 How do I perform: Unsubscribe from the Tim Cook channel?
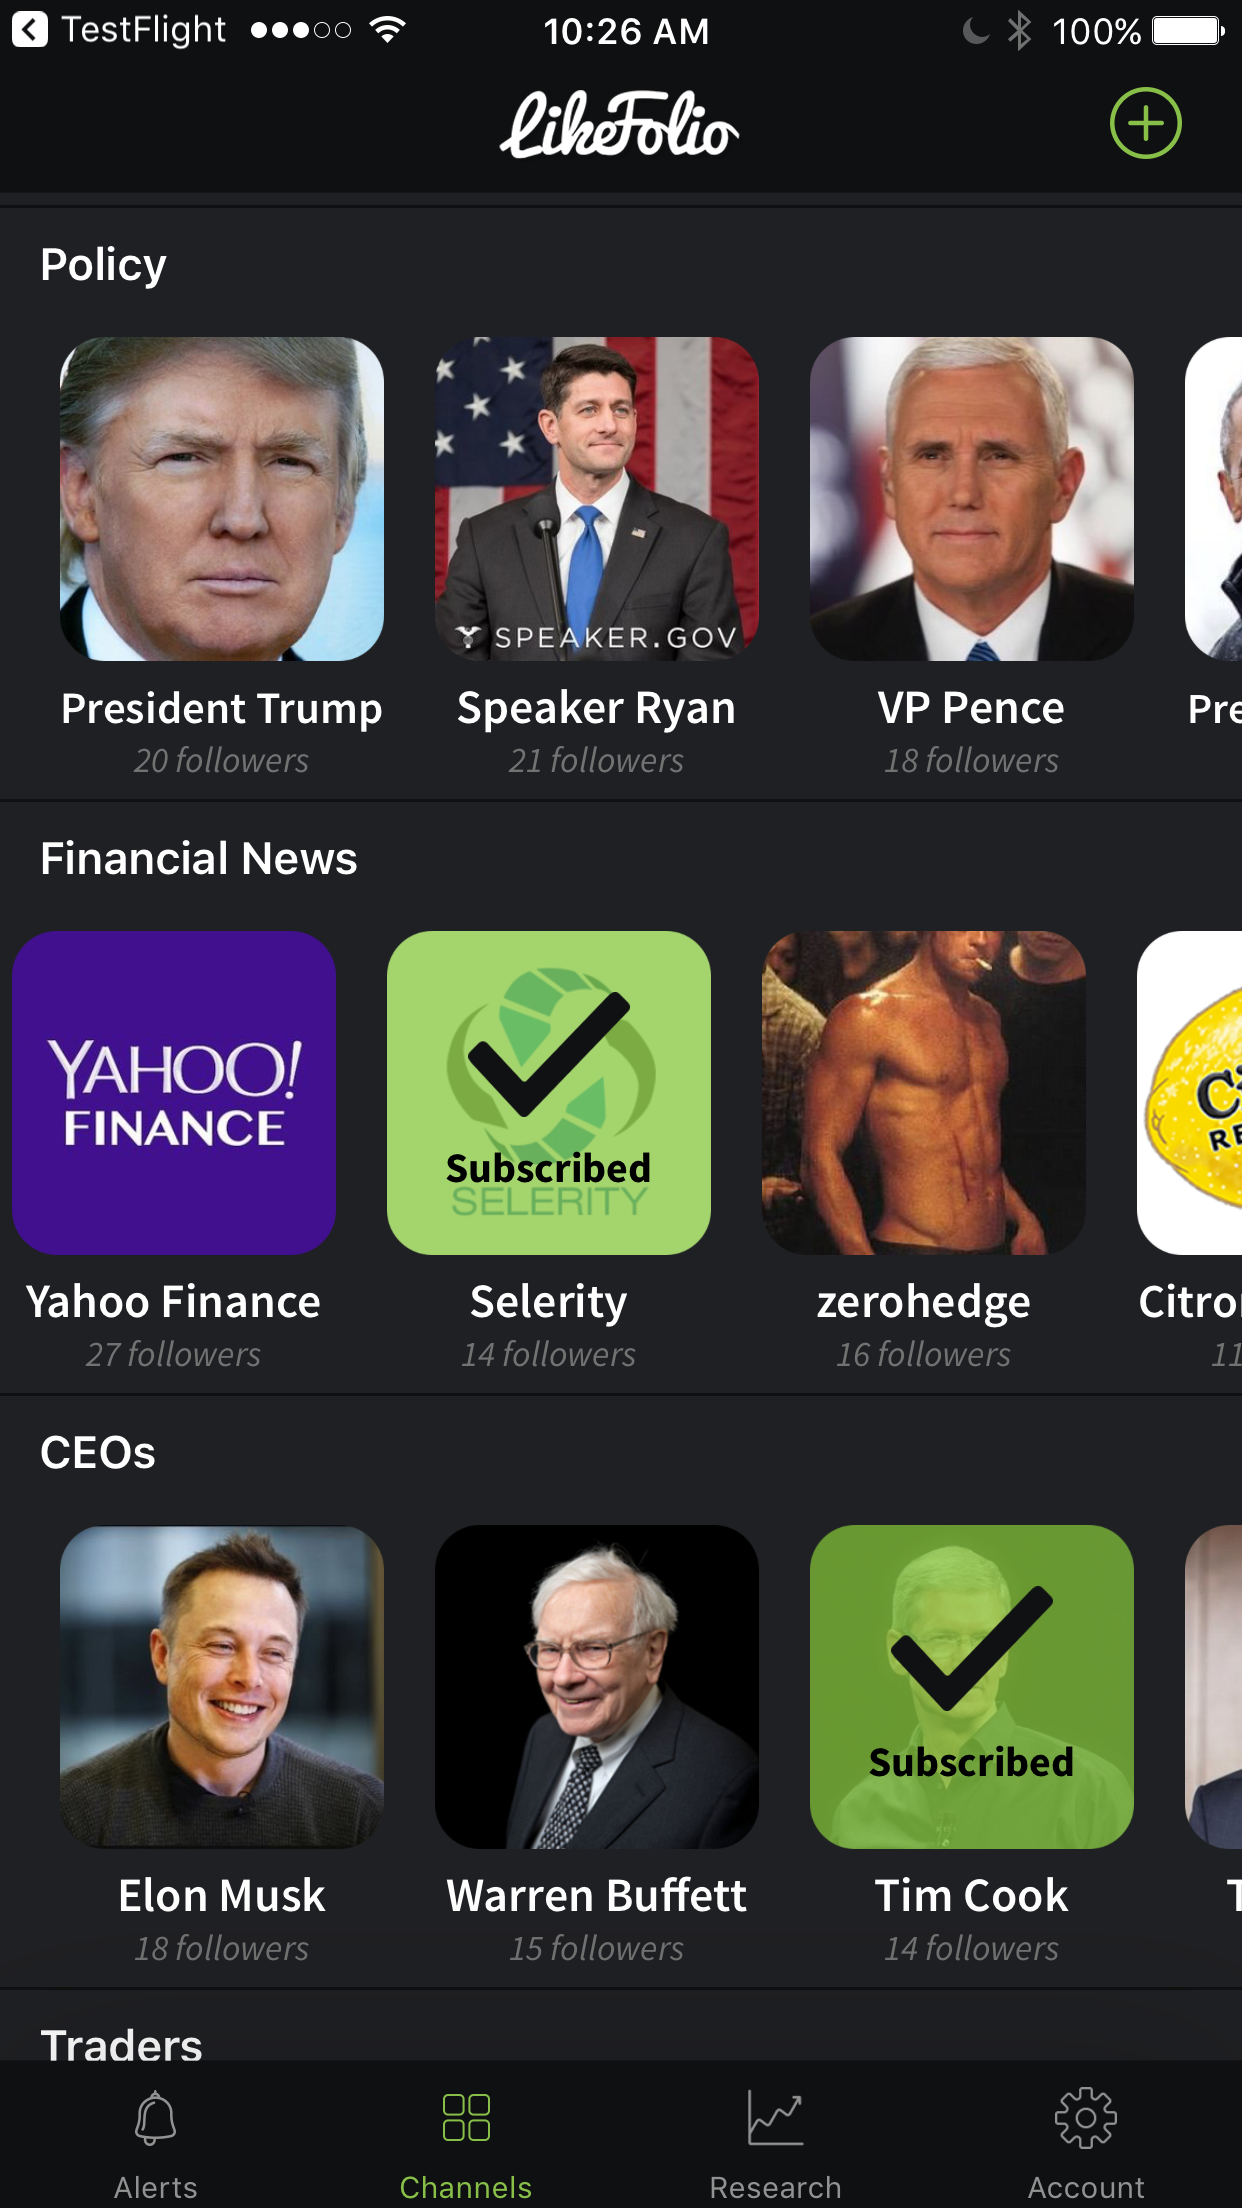[972, 1687]
